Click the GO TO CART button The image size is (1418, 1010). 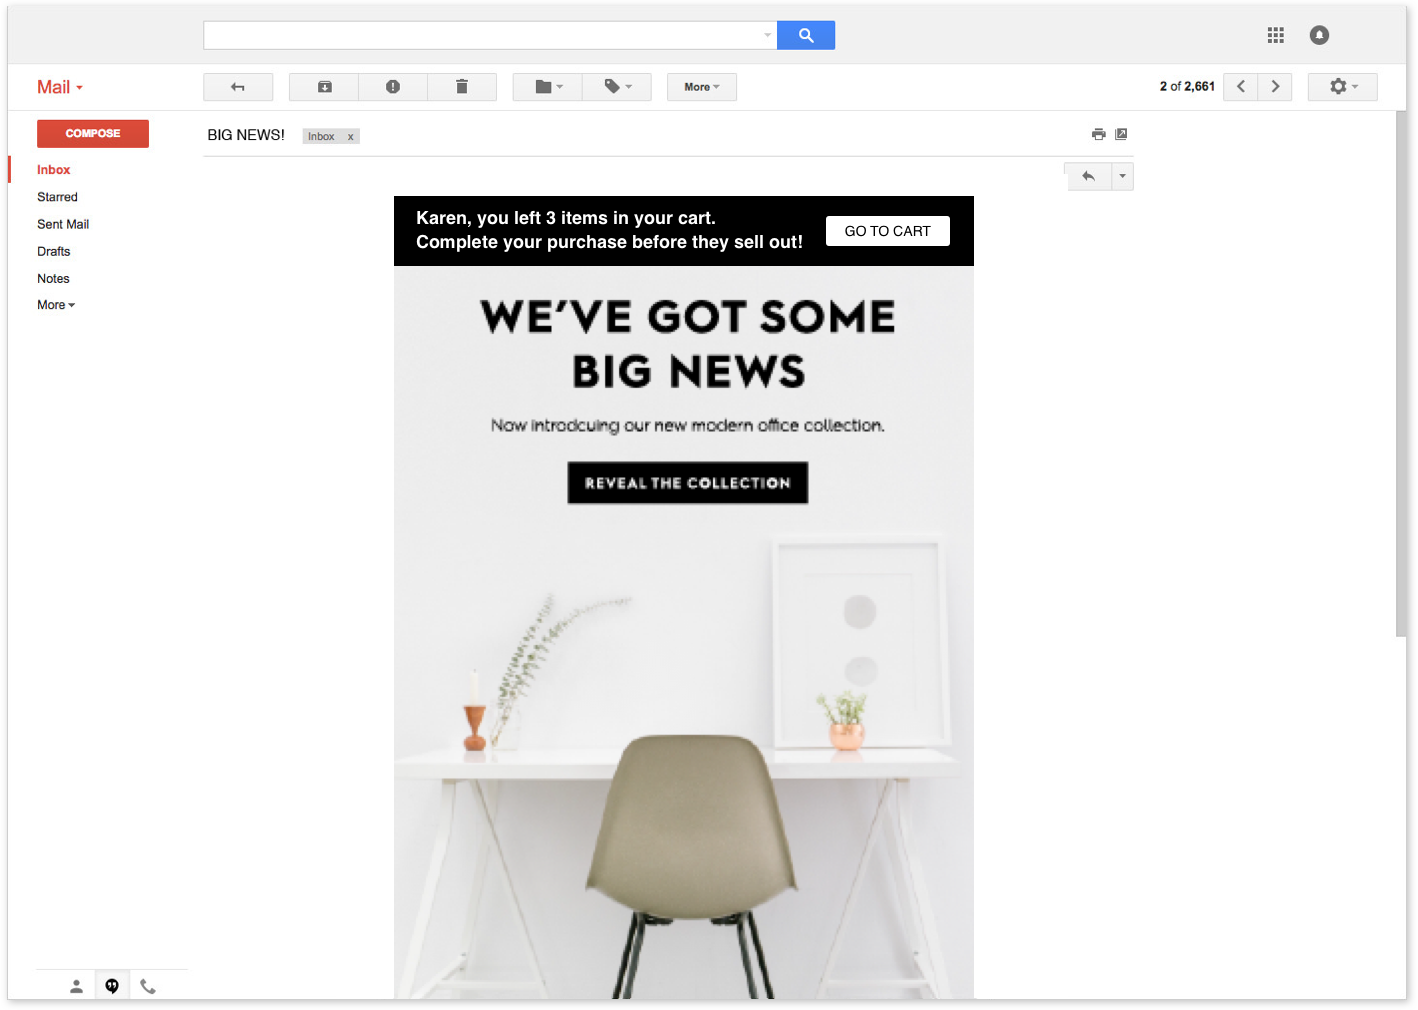pyautogui.click(x=888, y=231)
